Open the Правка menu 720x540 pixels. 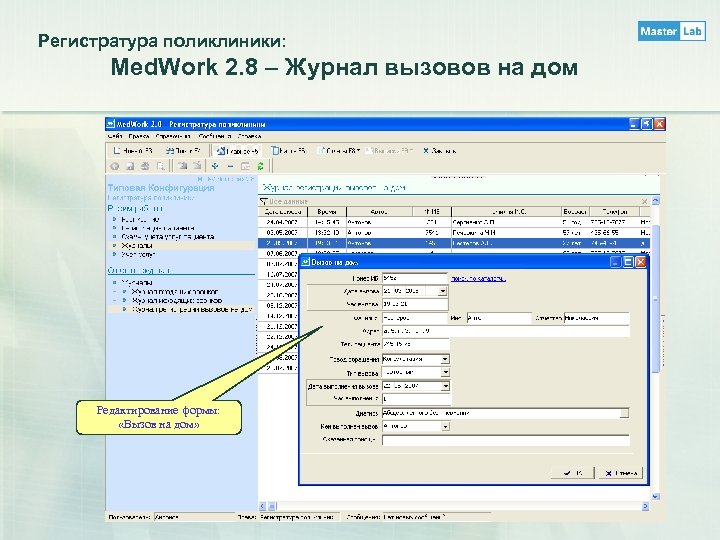tap(139, 136)
